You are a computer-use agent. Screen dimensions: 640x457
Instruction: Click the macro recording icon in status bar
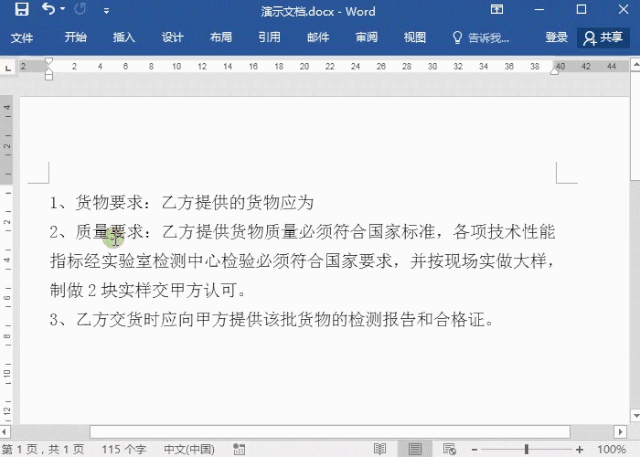(x=239, y=449)
